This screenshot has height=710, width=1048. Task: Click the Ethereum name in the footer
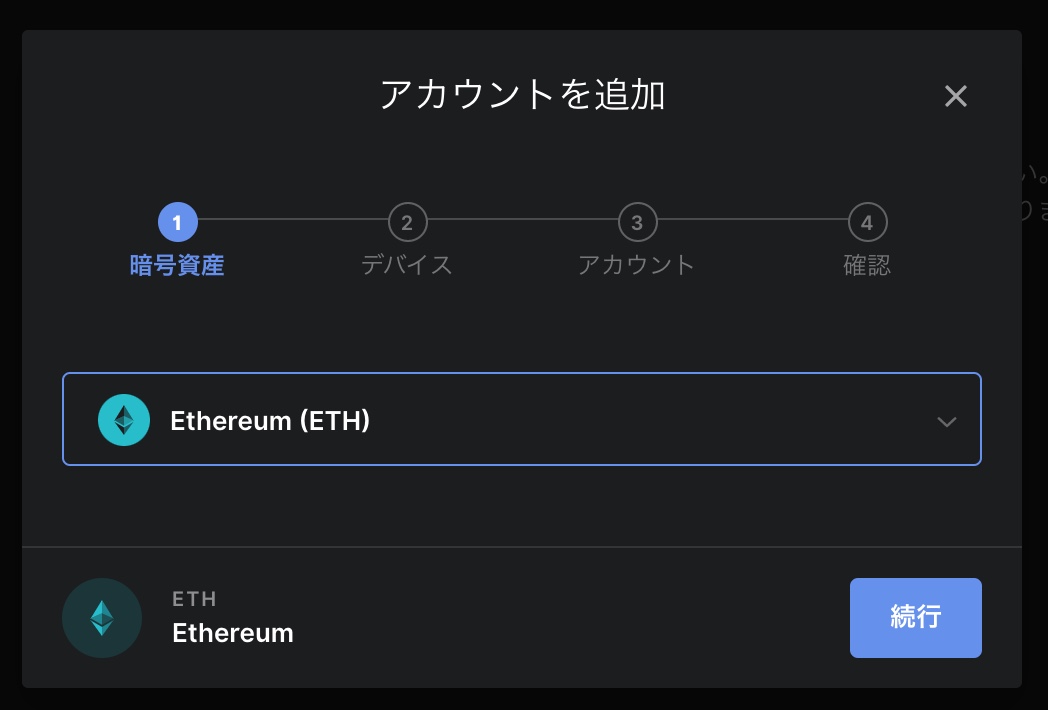[x=233, y=633]
